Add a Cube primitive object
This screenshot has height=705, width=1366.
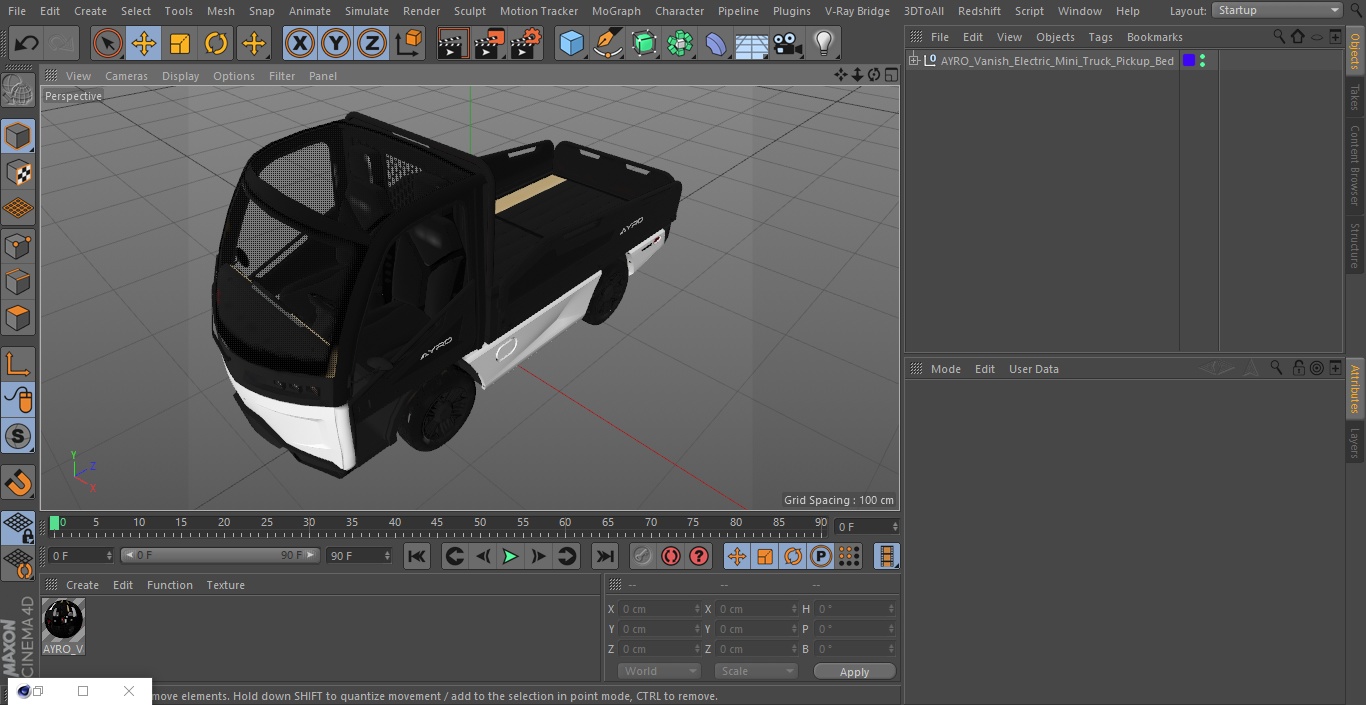[x=571, y=44]
